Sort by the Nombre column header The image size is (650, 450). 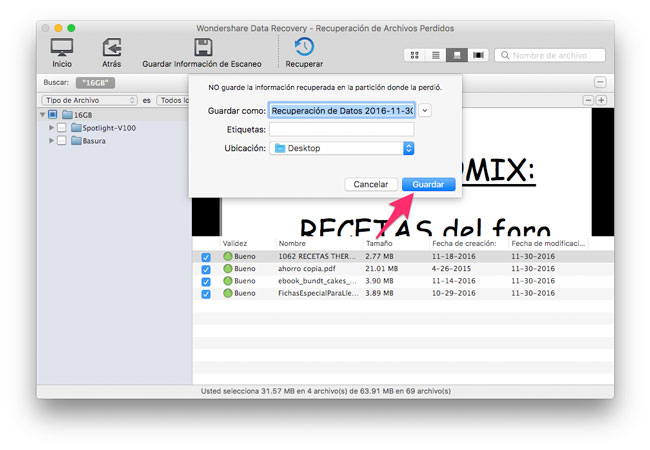click(x=292, y=243)
